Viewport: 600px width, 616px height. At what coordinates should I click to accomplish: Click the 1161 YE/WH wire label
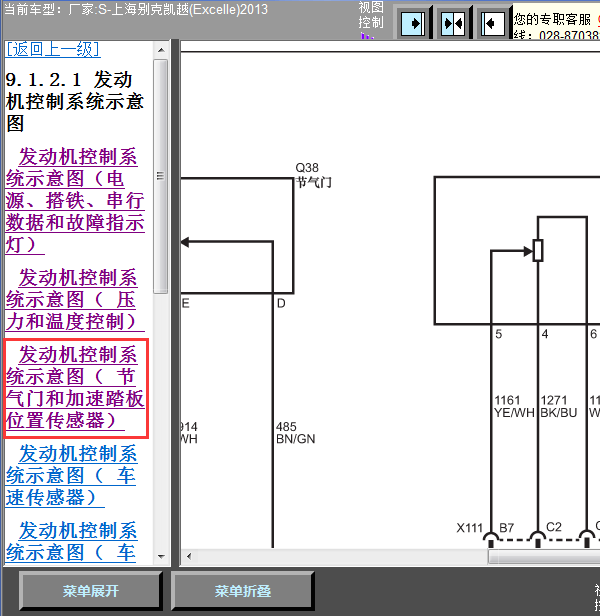514,407
